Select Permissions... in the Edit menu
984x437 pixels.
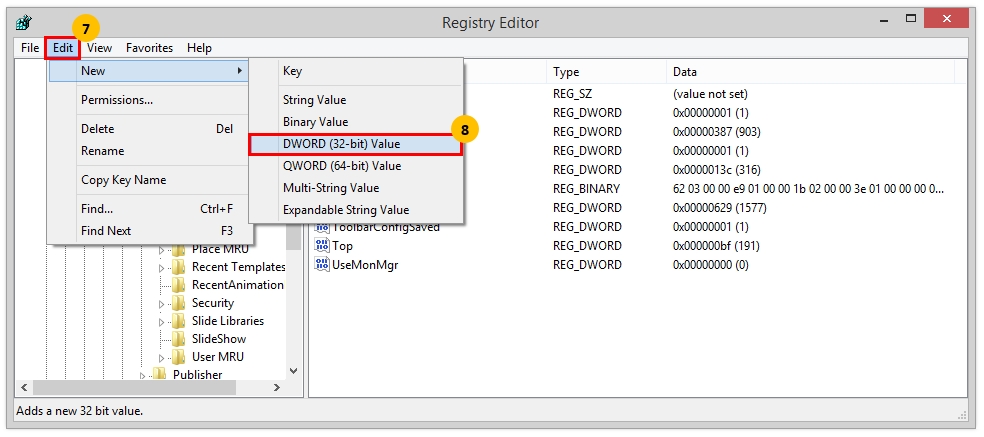(x=117, y=100)
